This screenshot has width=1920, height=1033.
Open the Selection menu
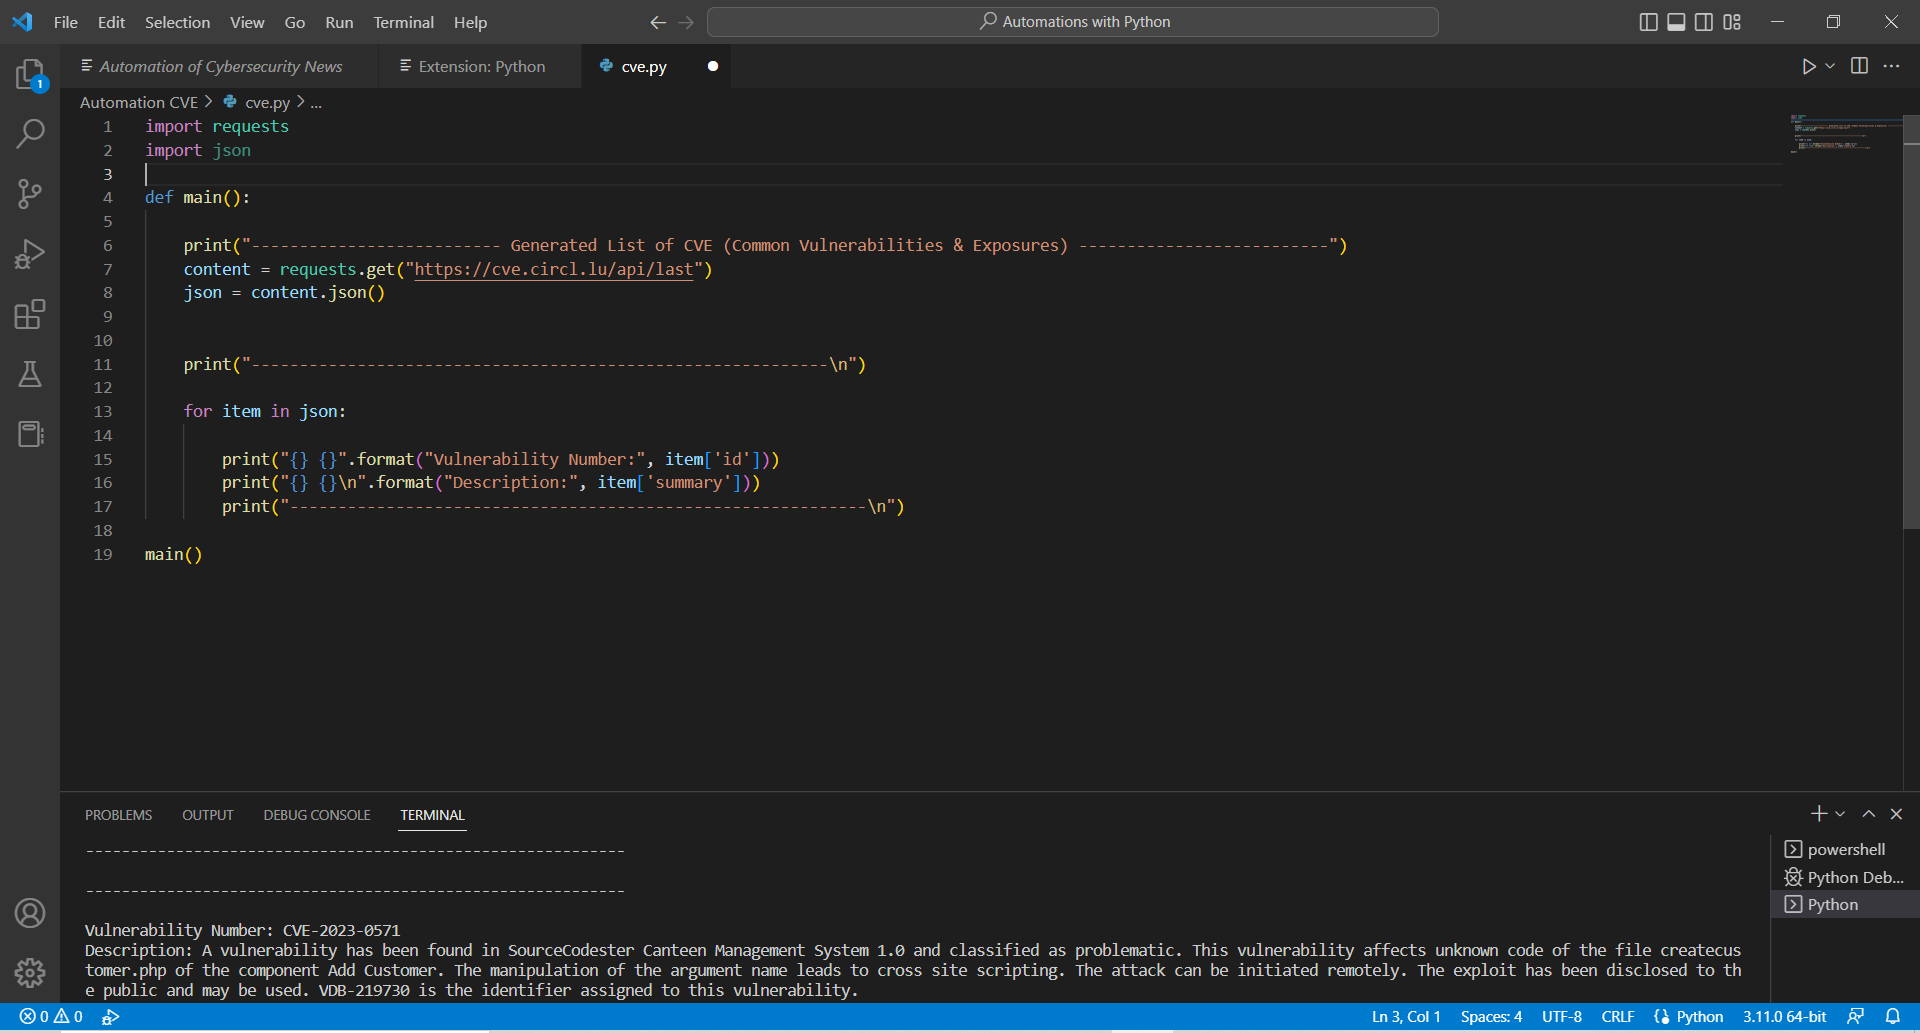point(177,22)
